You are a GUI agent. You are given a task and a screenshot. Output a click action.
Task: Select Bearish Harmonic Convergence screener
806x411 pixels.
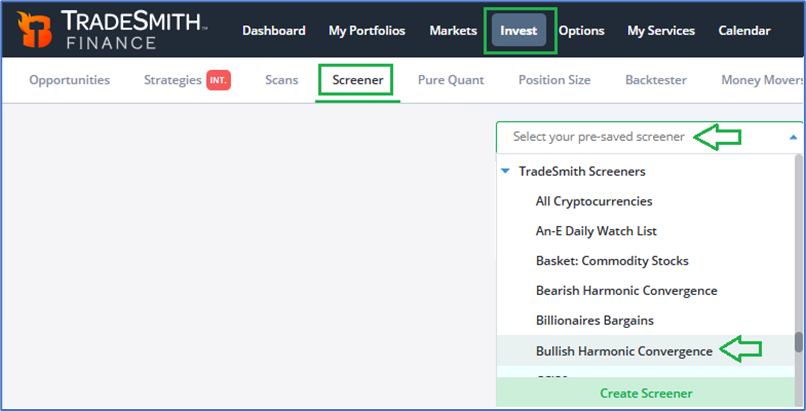(x=627, y=291)
